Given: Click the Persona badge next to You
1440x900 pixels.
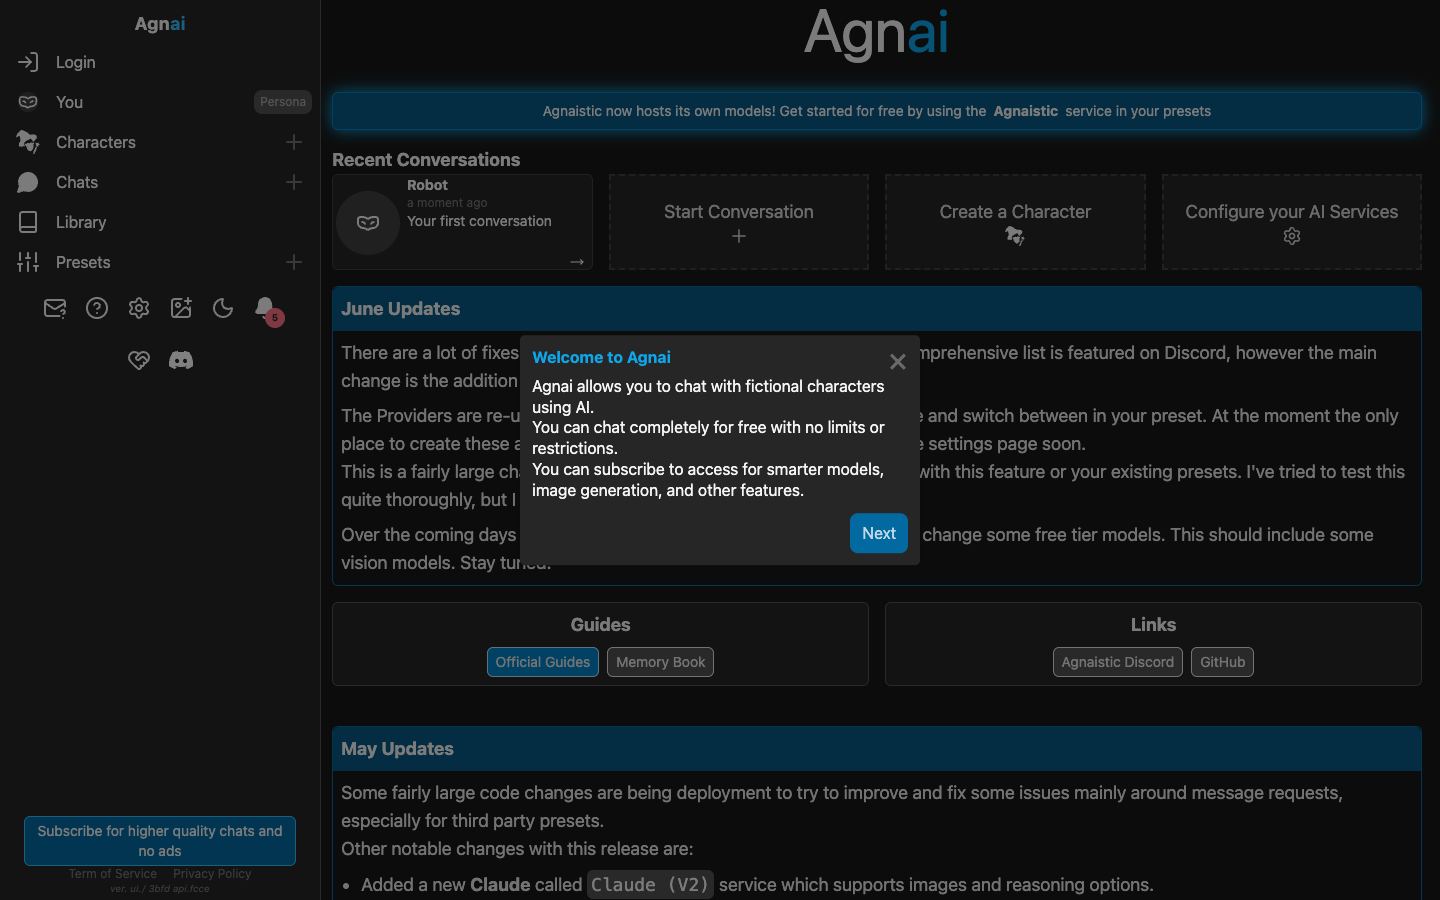Looking at the screenshot, I should [x=283, y=102].
